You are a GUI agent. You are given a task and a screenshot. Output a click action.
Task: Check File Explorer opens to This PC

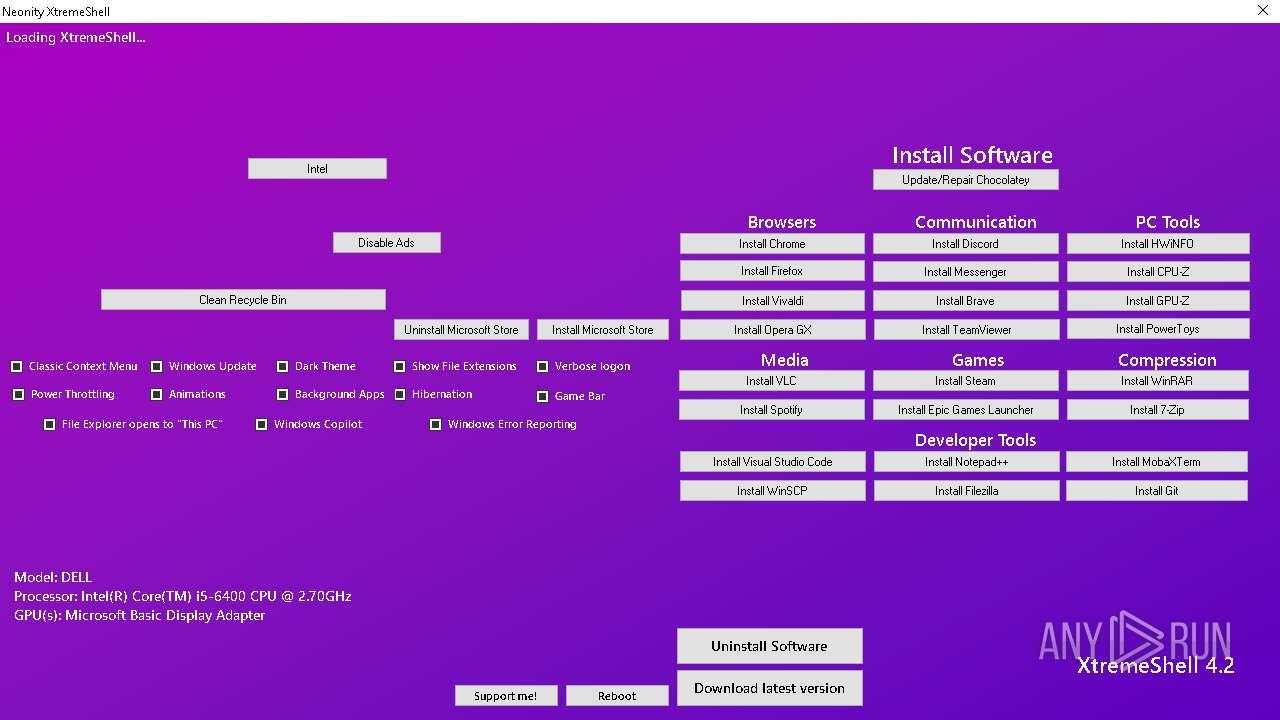[50, 425]
